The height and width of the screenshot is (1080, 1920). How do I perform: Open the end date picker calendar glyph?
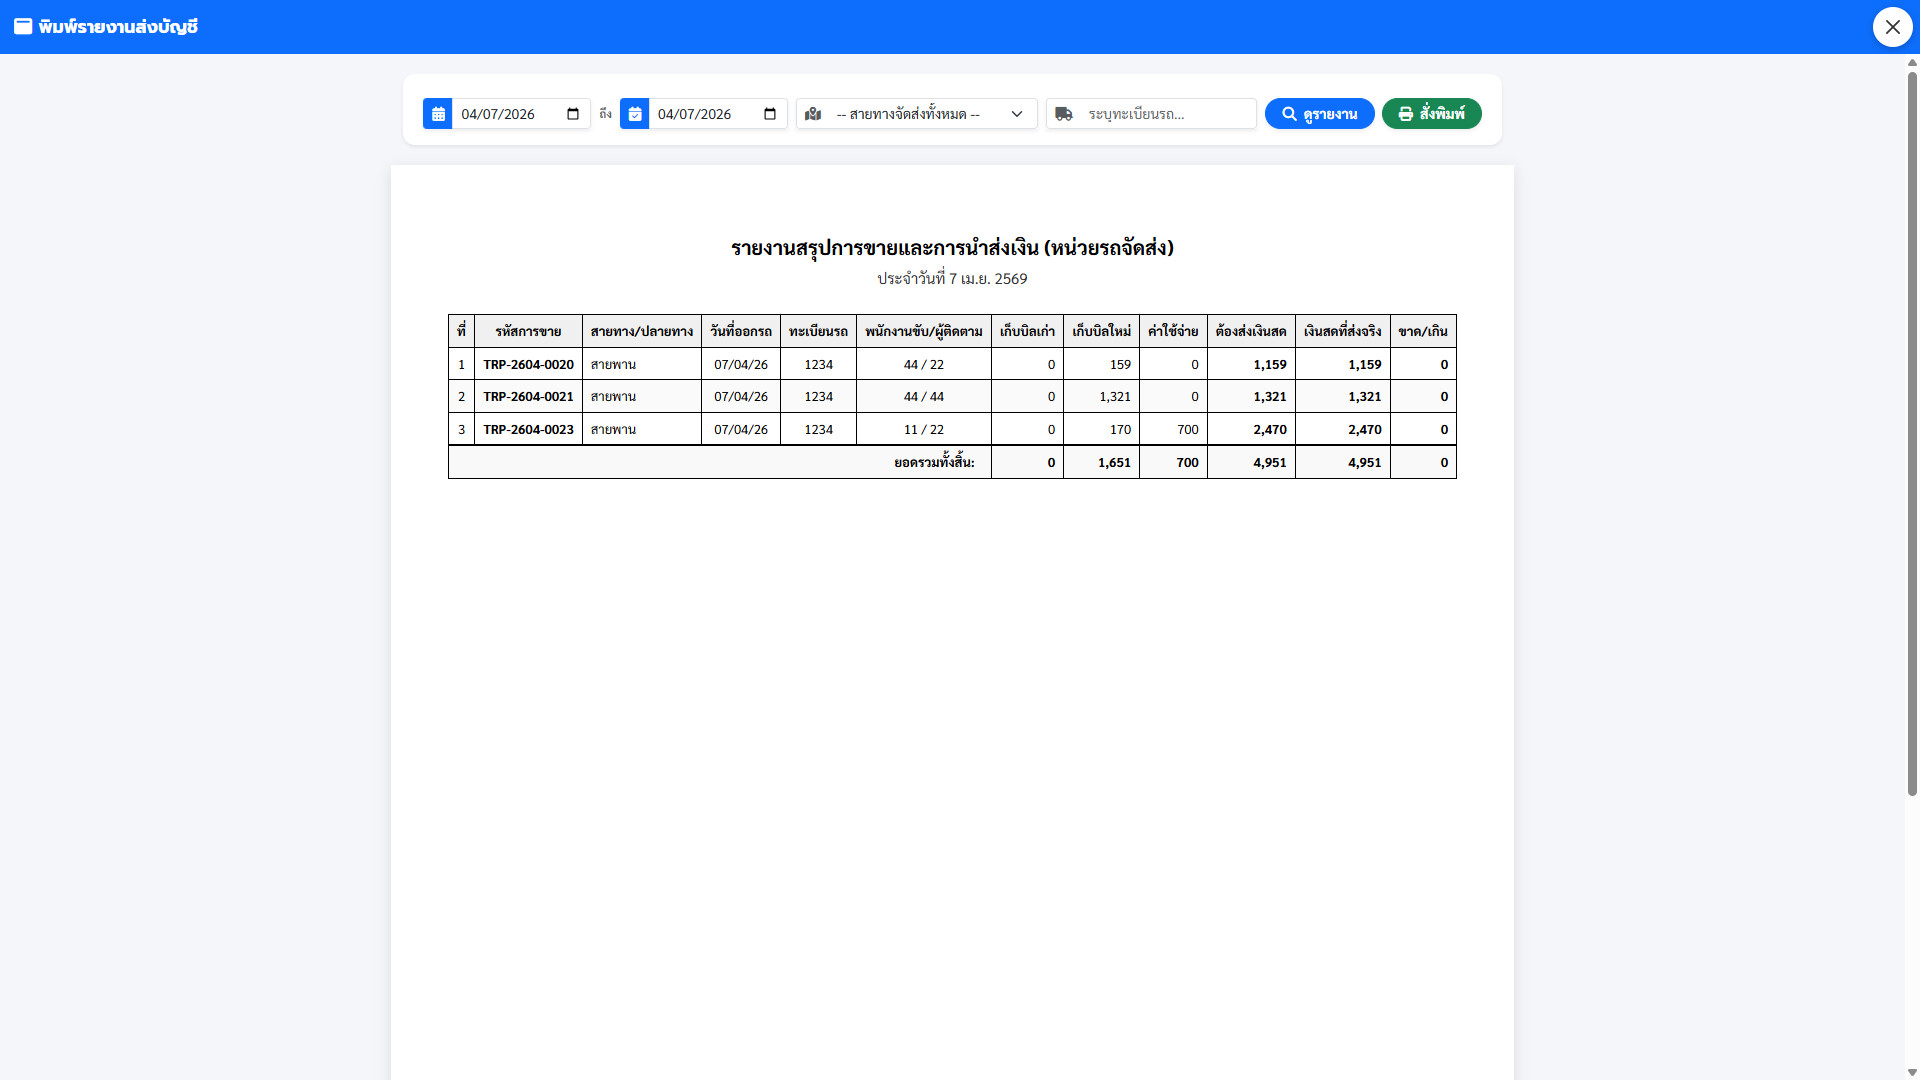[x=770, y=114]
